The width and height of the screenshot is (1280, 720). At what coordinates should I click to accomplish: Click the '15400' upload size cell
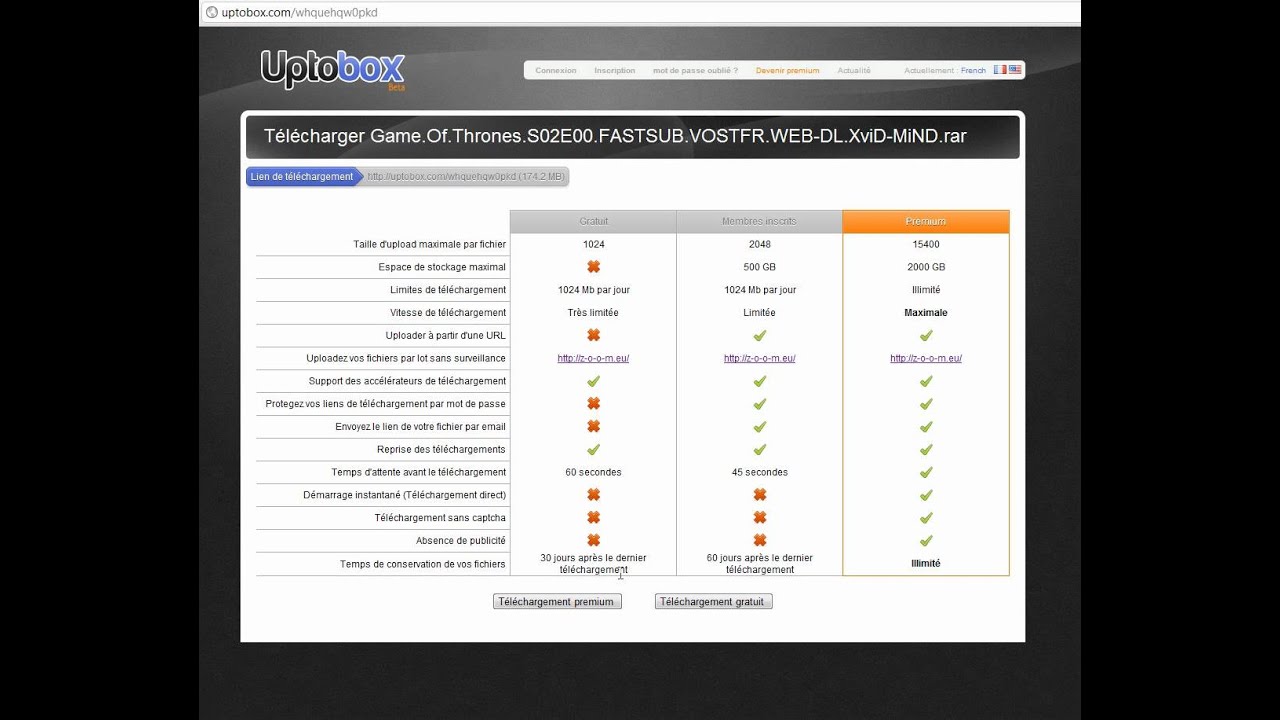point(926,244)
